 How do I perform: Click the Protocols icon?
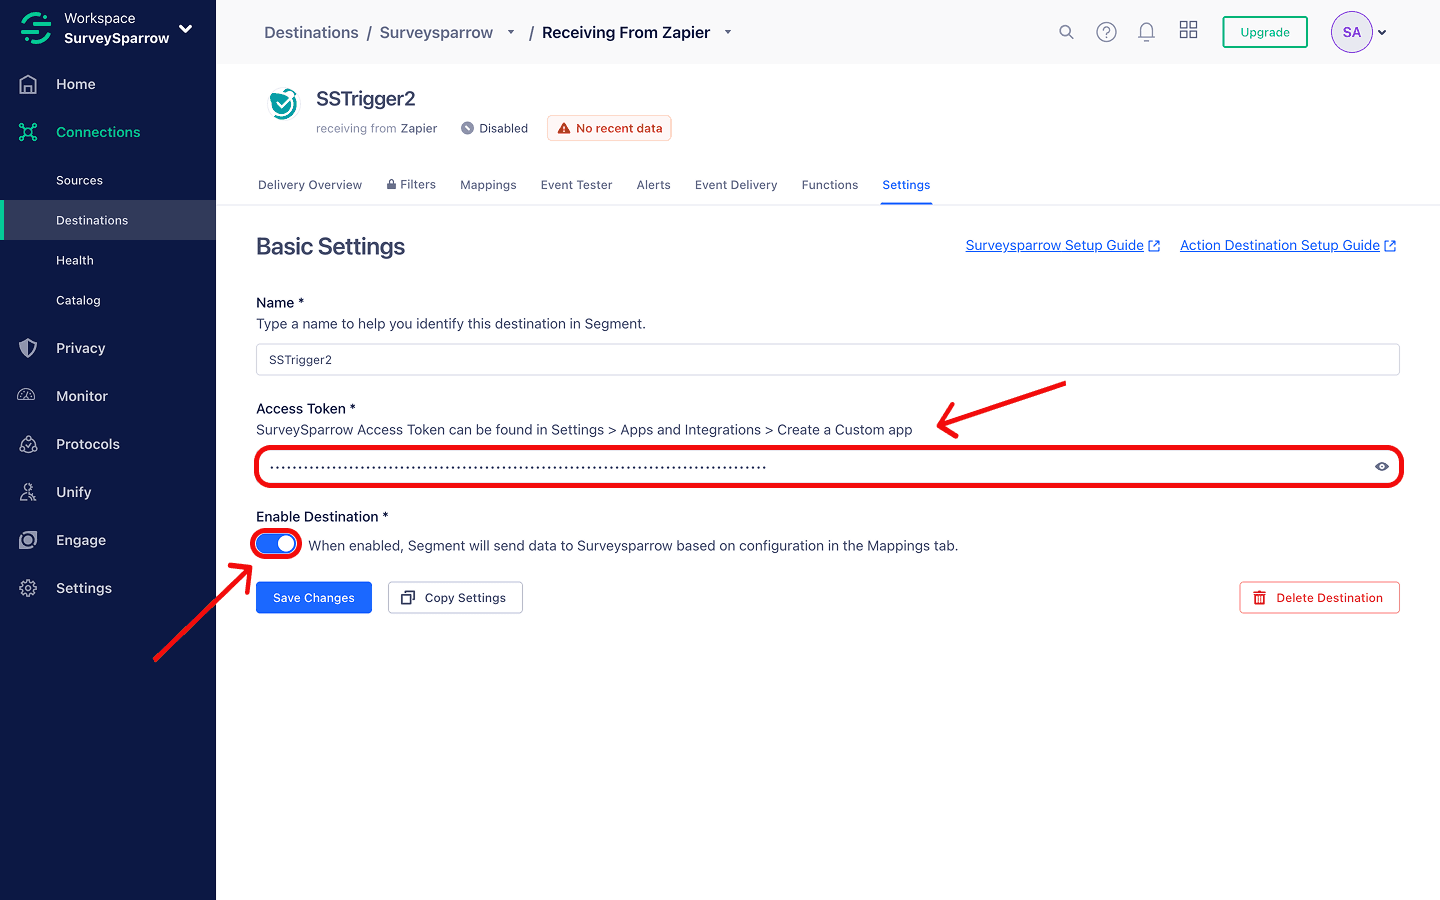tap(28, 444)
